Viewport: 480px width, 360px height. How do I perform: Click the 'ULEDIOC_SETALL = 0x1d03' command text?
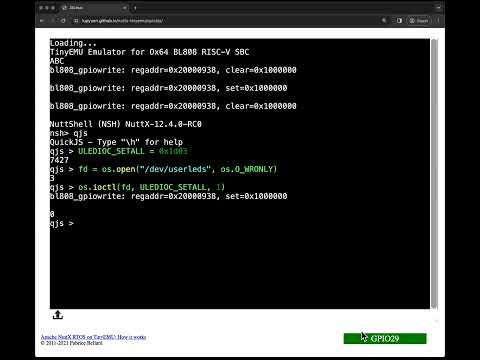pyautogui.click(x=133, y=151)
